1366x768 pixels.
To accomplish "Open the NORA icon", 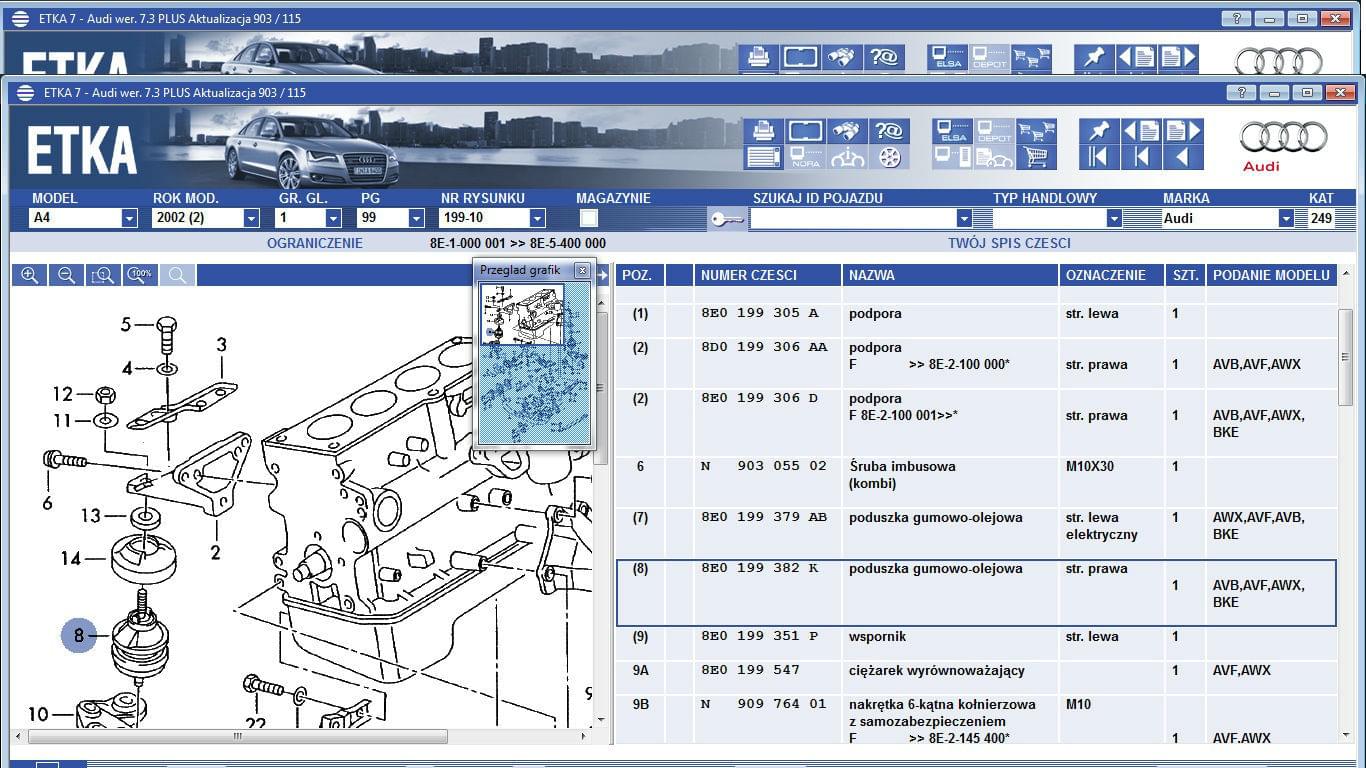I will click(805, 157).
